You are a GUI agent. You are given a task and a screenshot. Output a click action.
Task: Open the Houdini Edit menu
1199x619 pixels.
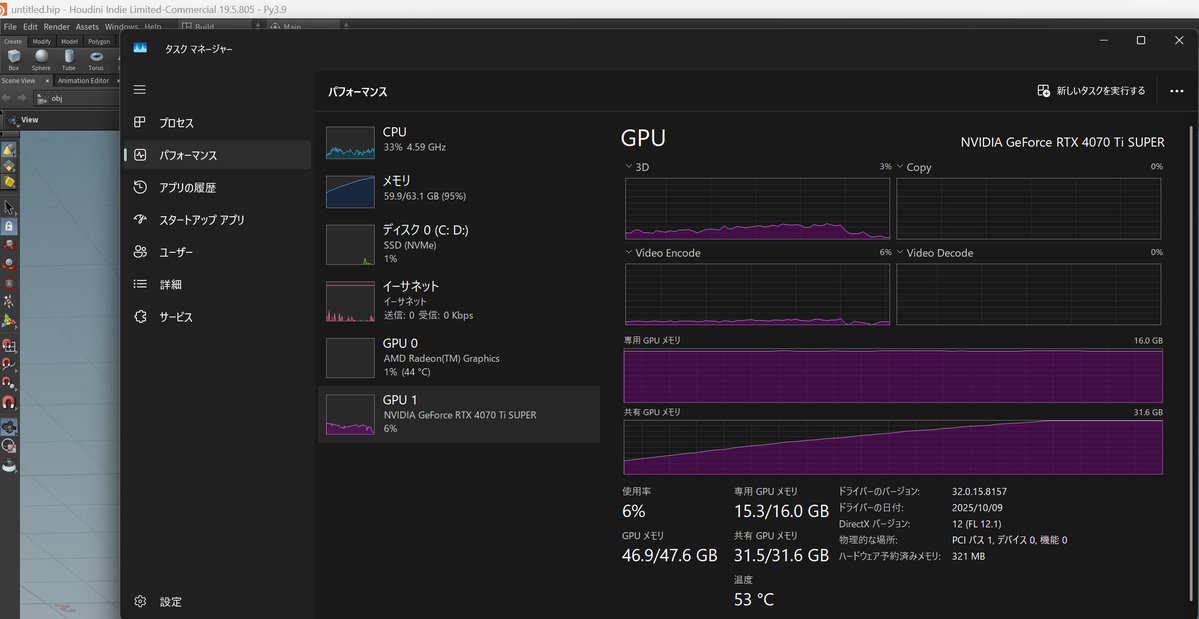[x=30, y=27]
